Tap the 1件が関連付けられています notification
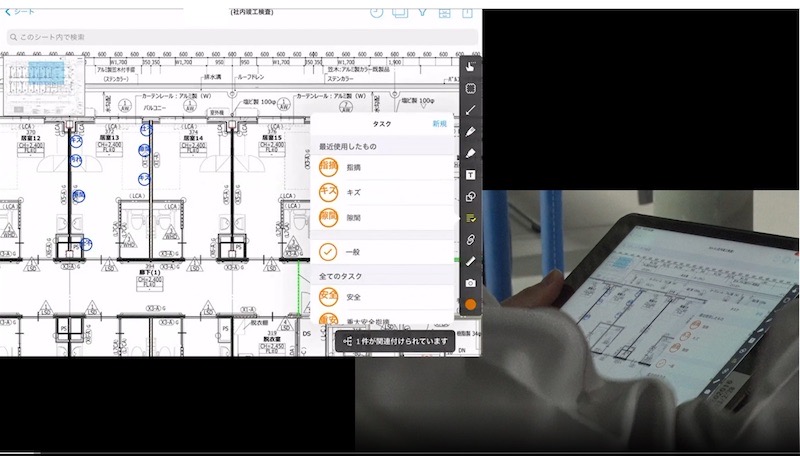This screenshot has width=800, height=456. [x=395, y=341]
